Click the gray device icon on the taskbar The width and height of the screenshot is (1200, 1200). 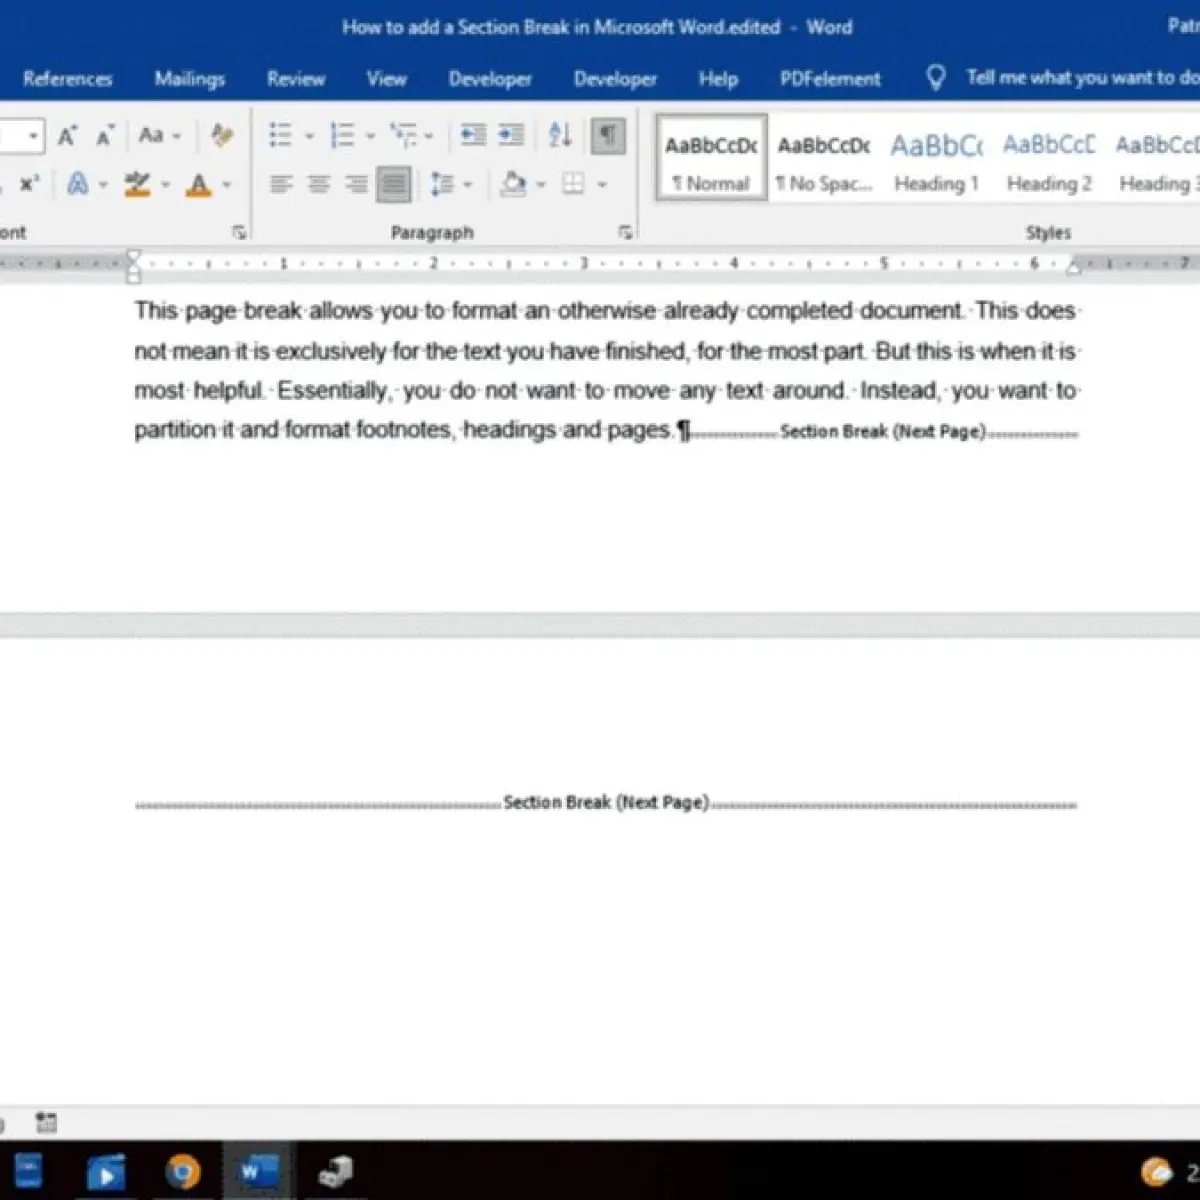pyautogui.click(x=336, y=1171)
